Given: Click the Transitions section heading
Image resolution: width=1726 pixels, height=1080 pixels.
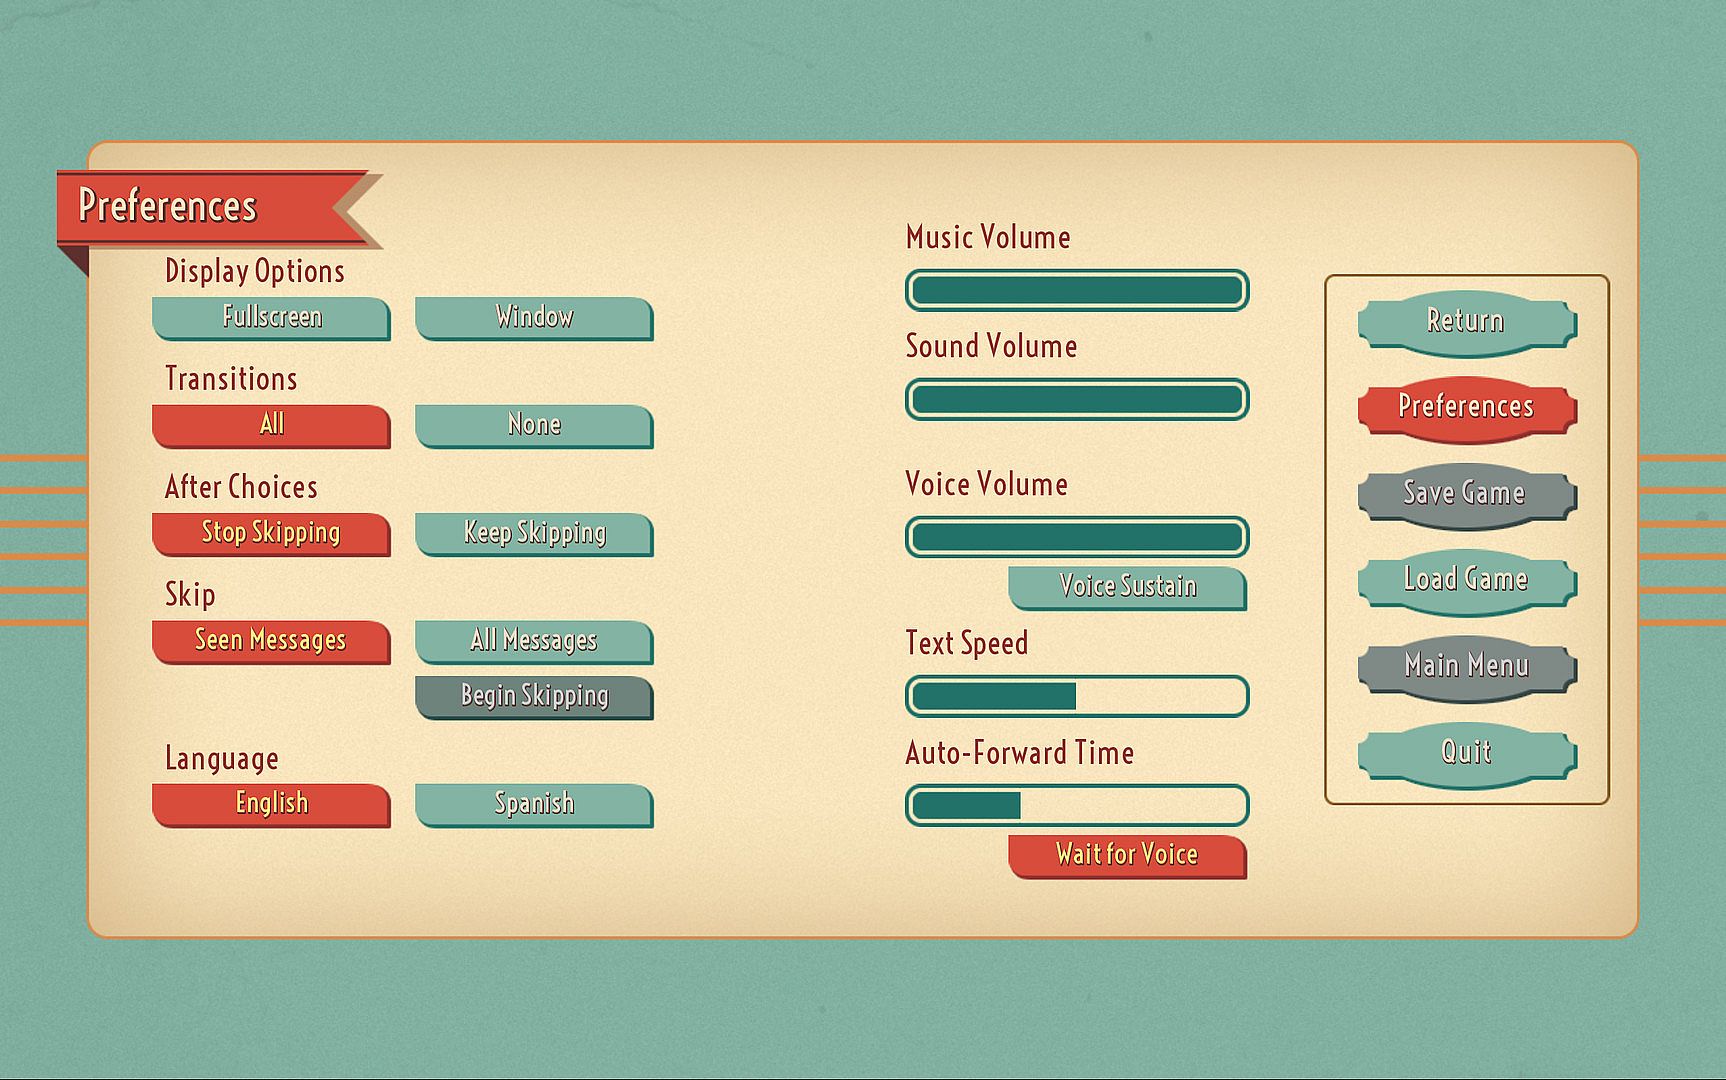Looking at the screenshot, I should [231, 379].
